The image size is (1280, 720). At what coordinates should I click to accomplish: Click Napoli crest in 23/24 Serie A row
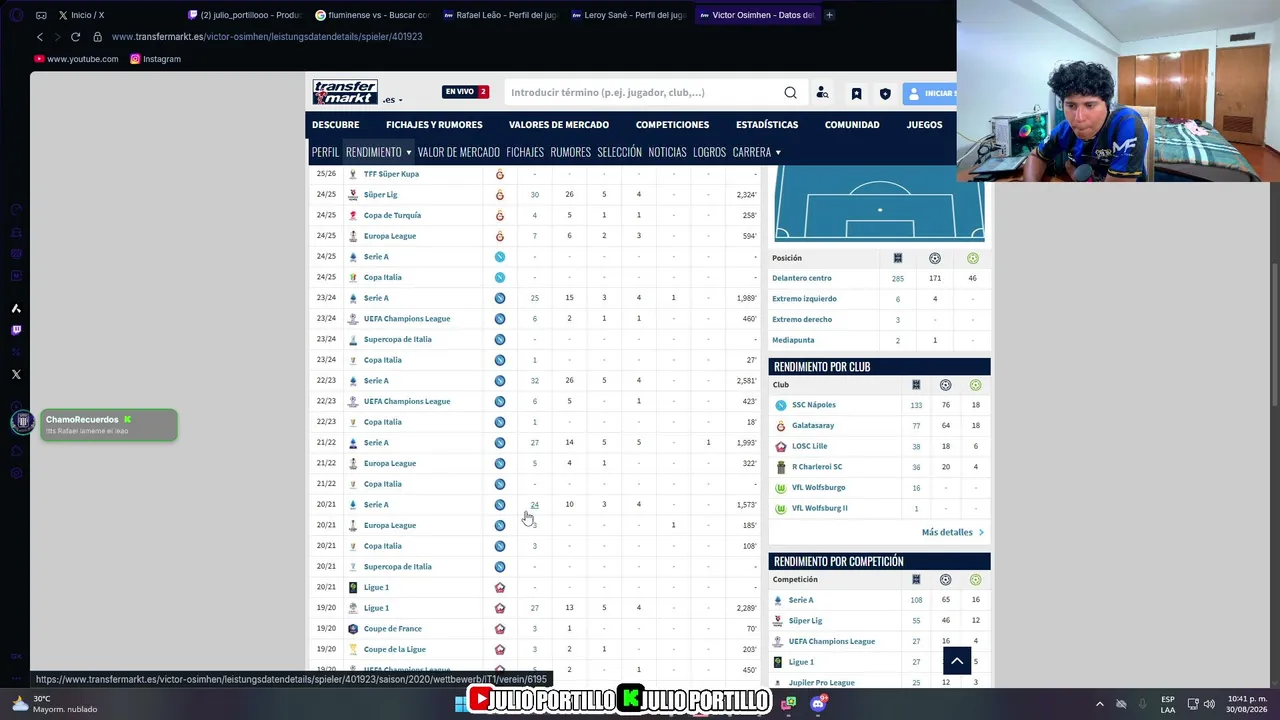click(500, 298)
